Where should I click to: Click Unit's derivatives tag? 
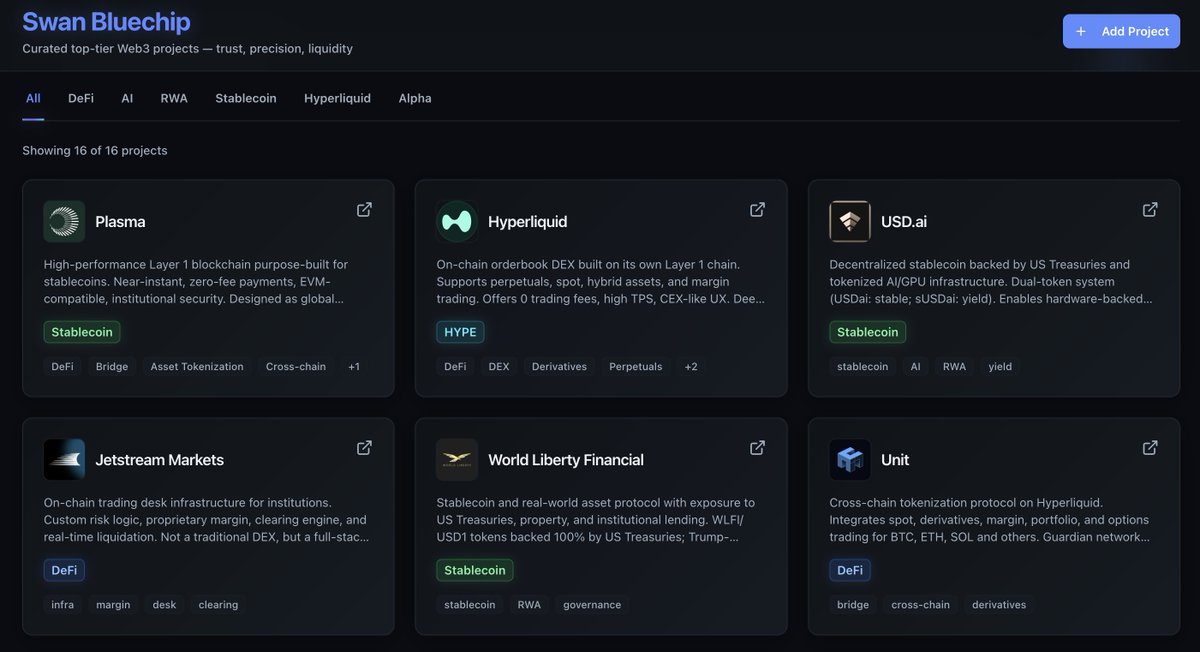click(999, 605)
